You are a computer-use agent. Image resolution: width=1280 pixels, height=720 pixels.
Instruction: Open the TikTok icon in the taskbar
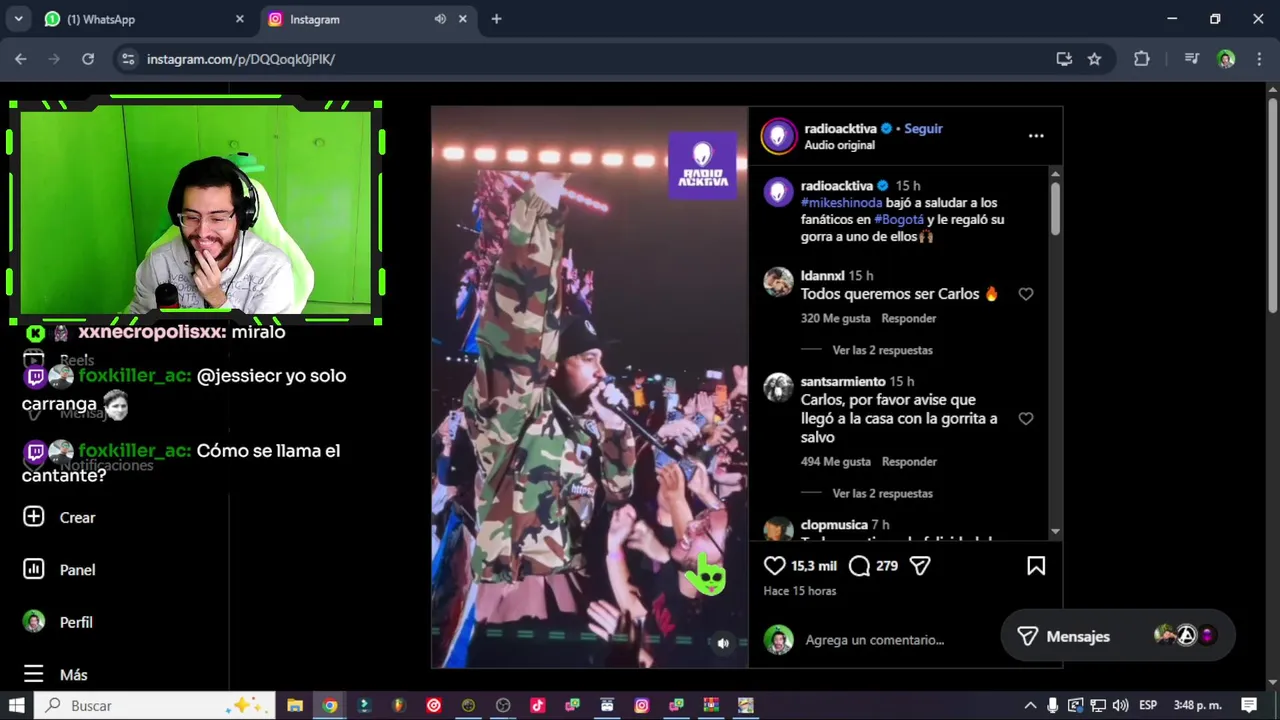click(537, 705)
